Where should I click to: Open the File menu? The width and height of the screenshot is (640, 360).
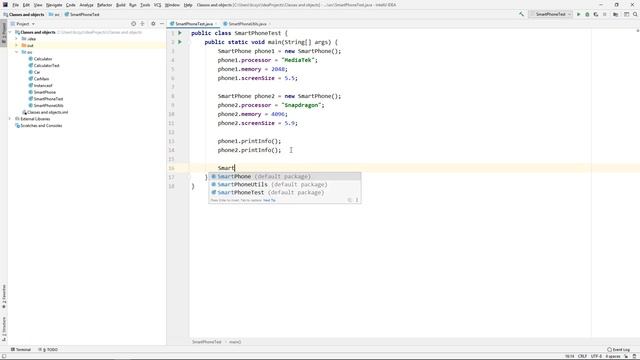click(16, 5)
